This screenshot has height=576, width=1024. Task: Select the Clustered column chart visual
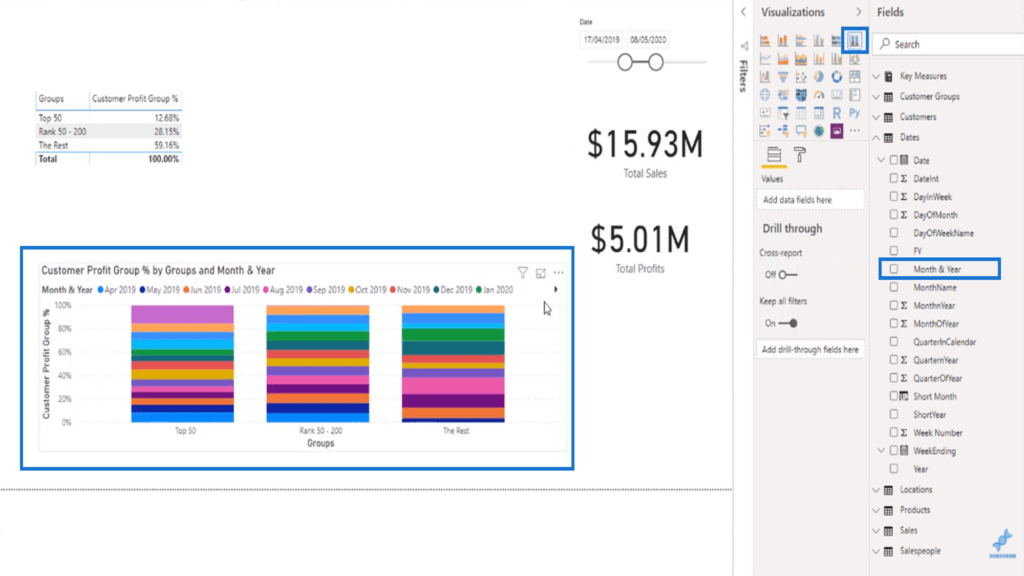pyautogui.click(x=818, y=41)
